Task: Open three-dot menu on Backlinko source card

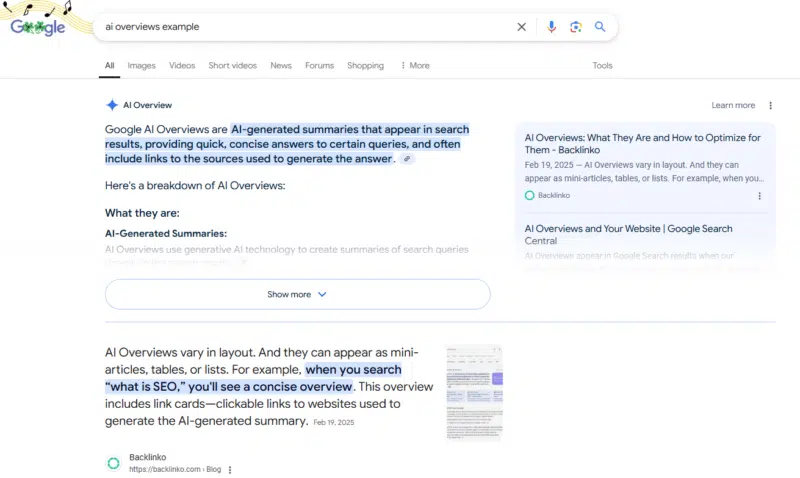Action: pos(759,196)
